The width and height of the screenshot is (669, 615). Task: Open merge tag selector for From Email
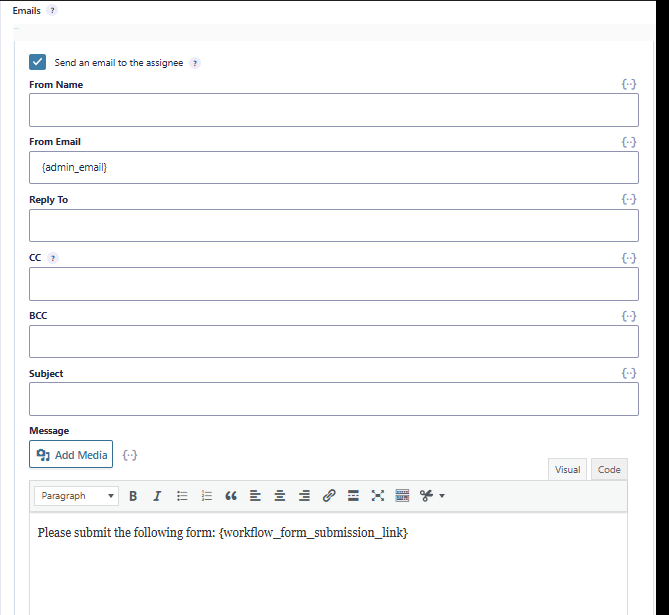[x=629, y=142]
